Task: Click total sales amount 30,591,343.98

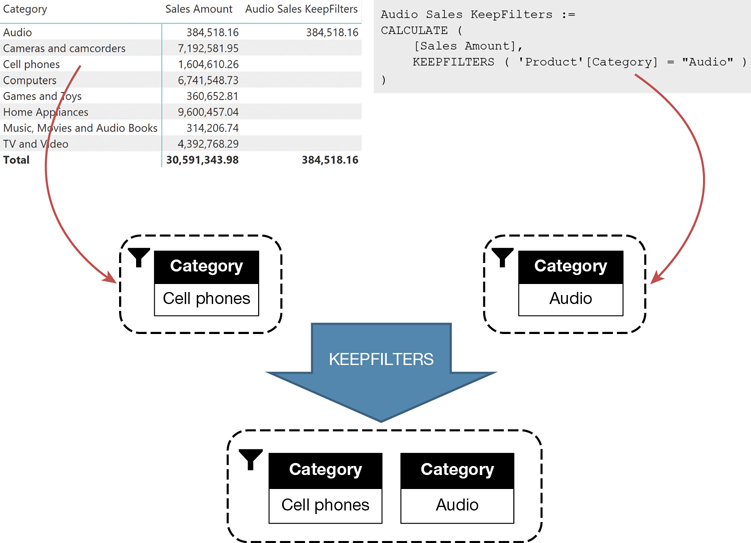Action: click(x=202, y=160)
